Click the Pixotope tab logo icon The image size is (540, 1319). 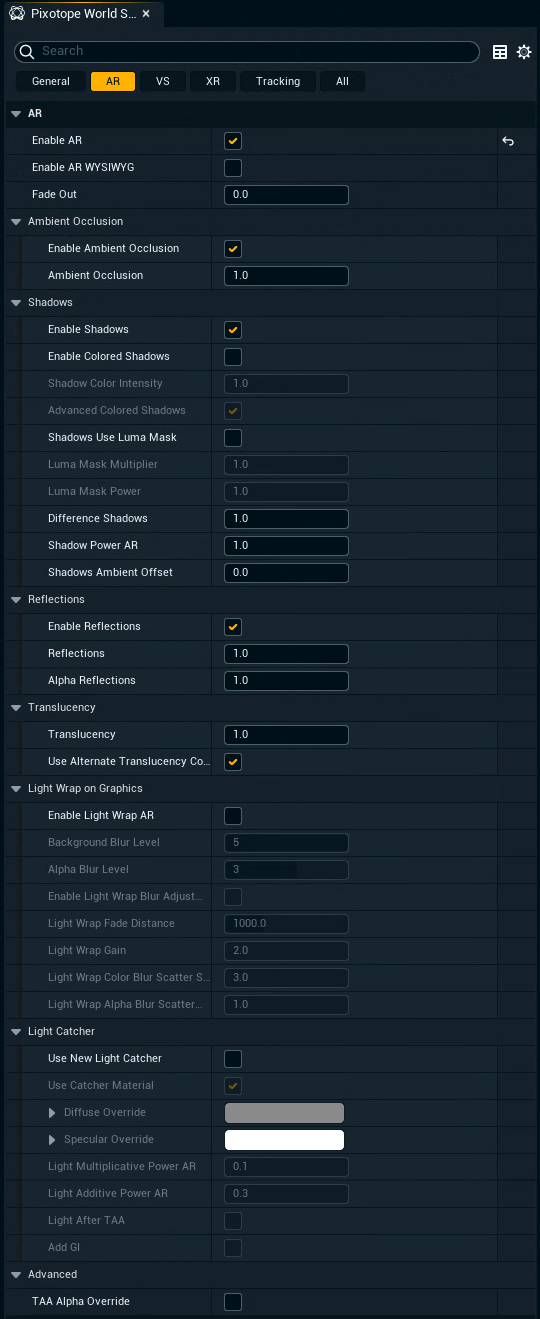(17, 14)
